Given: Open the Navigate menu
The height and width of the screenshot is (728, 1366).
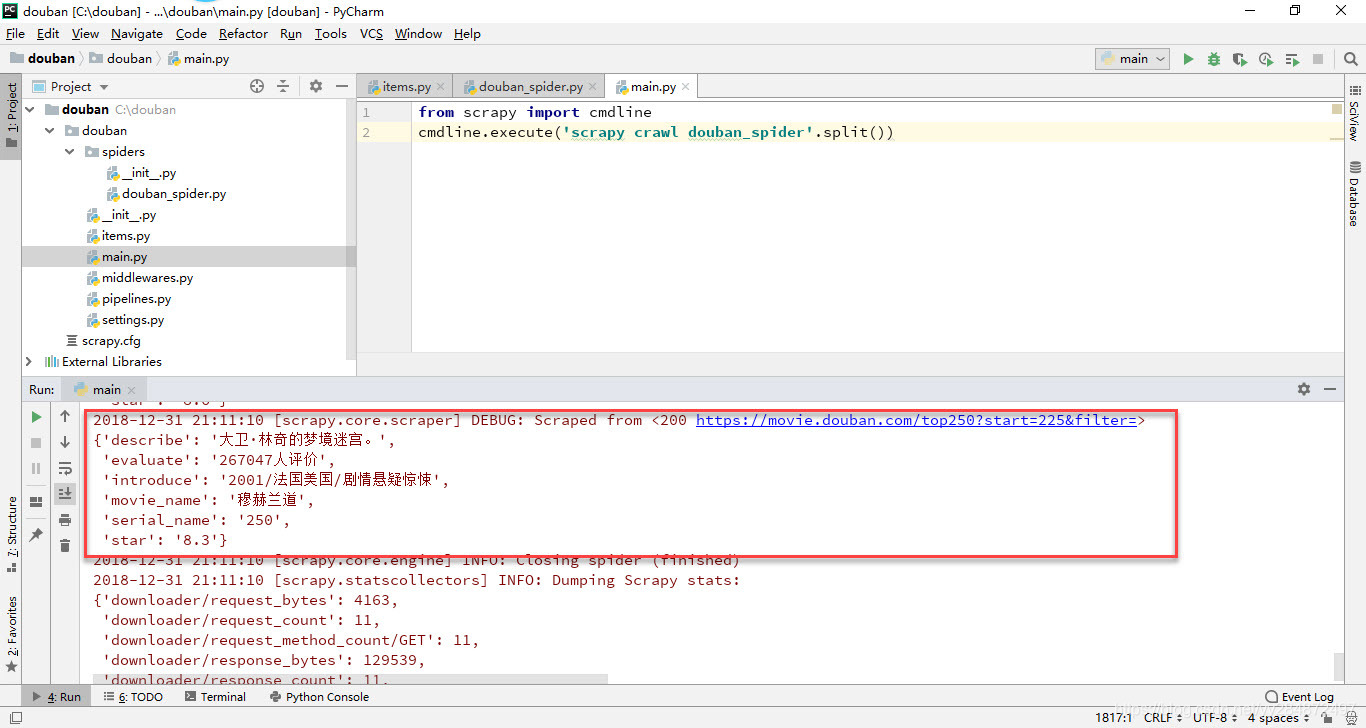Looking at the screenshot, I should pyautogui.click(x=137, y=33).
